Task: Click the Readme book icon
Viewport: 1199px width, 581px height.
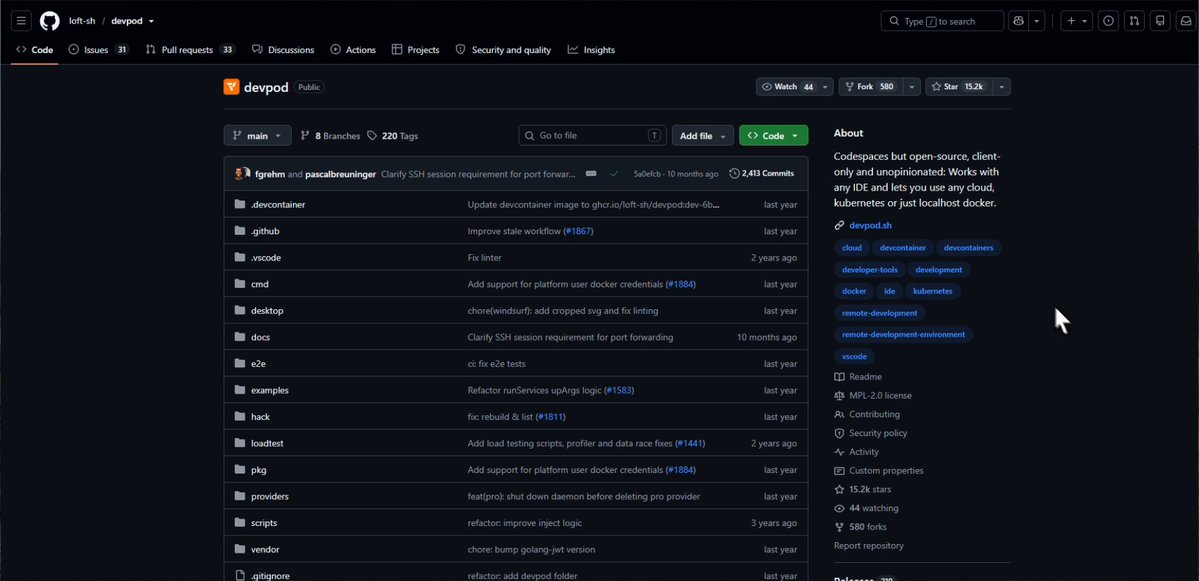Action: pos(840,377)
